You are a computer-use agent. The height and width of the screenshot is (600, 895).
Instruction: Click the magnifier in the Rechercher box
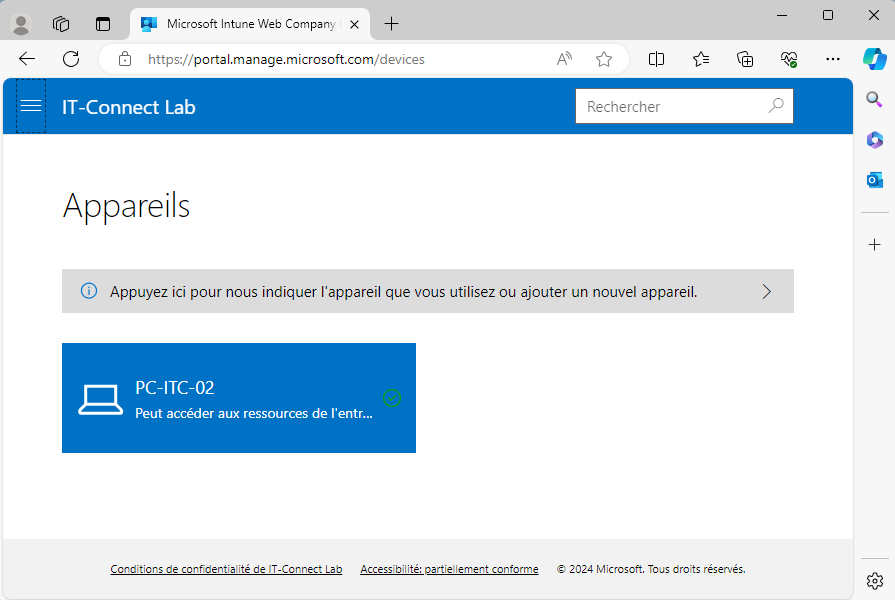tap(776, 106)
